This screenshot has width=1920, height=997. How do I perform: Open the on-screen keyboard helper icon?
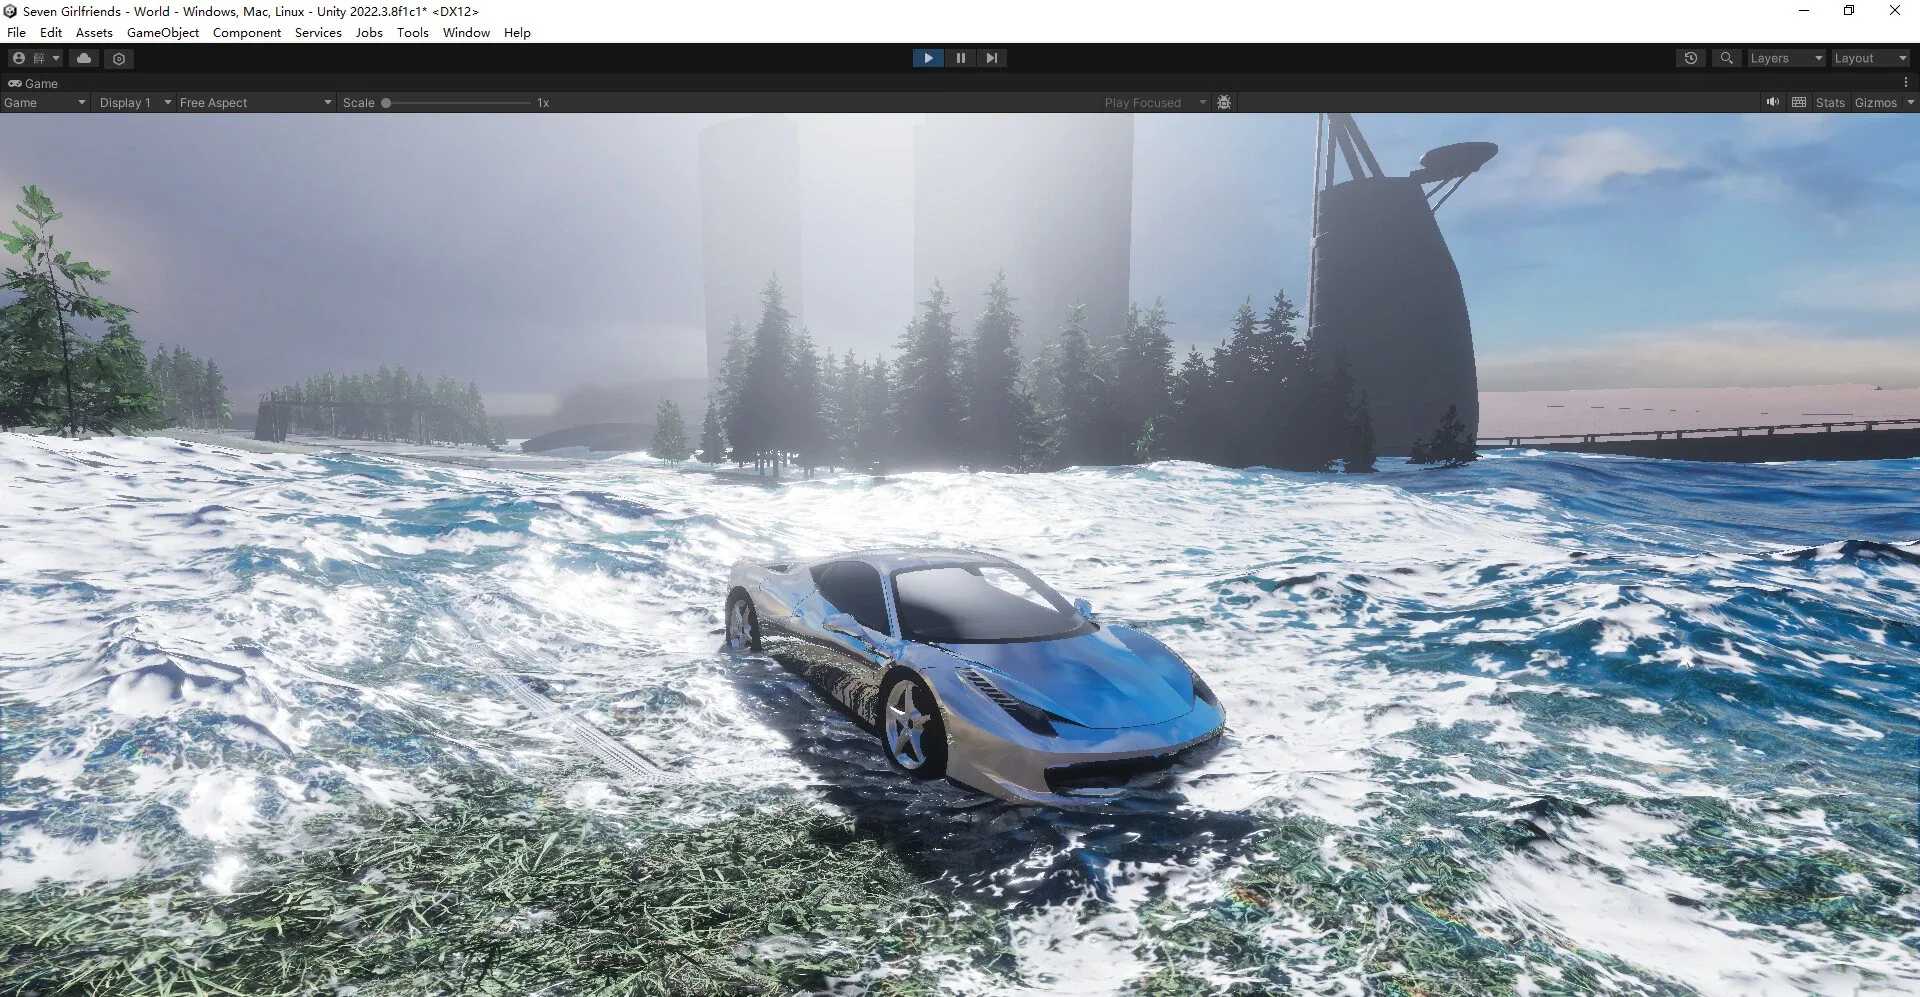1798,102
